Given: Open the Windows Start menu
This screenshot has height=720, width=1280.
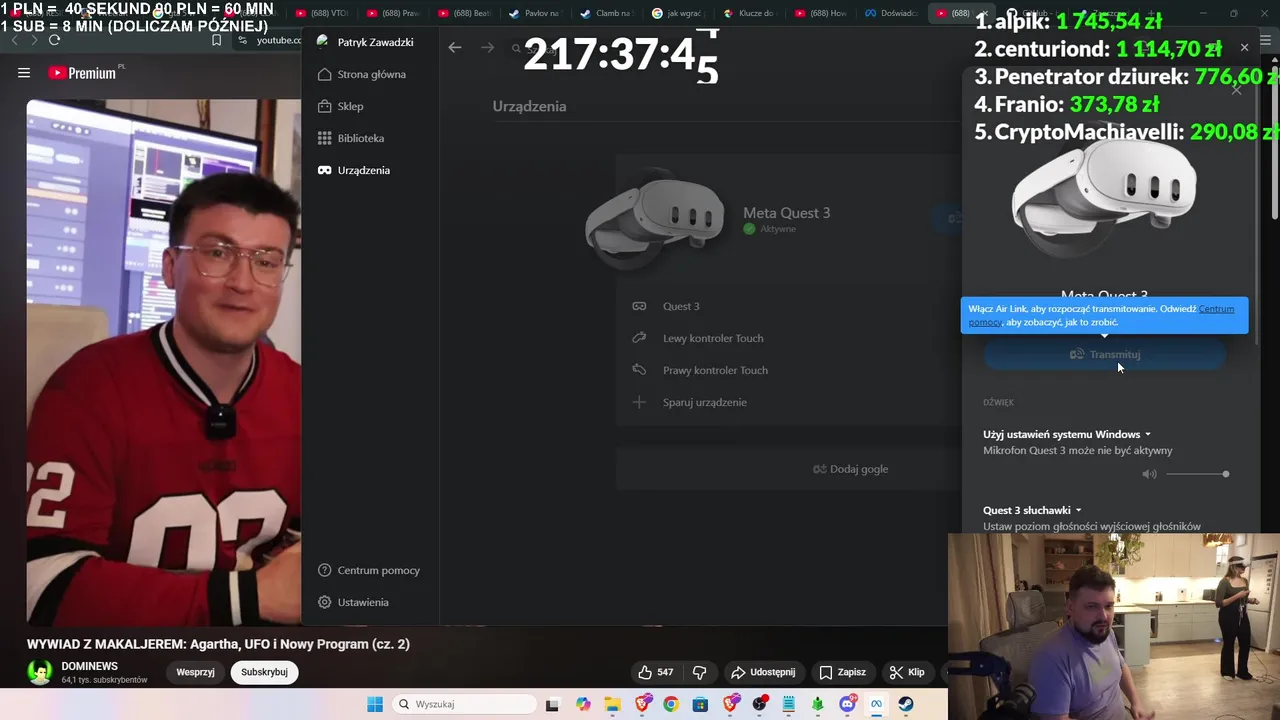Looking at the screenshot, I should (375, 704).
